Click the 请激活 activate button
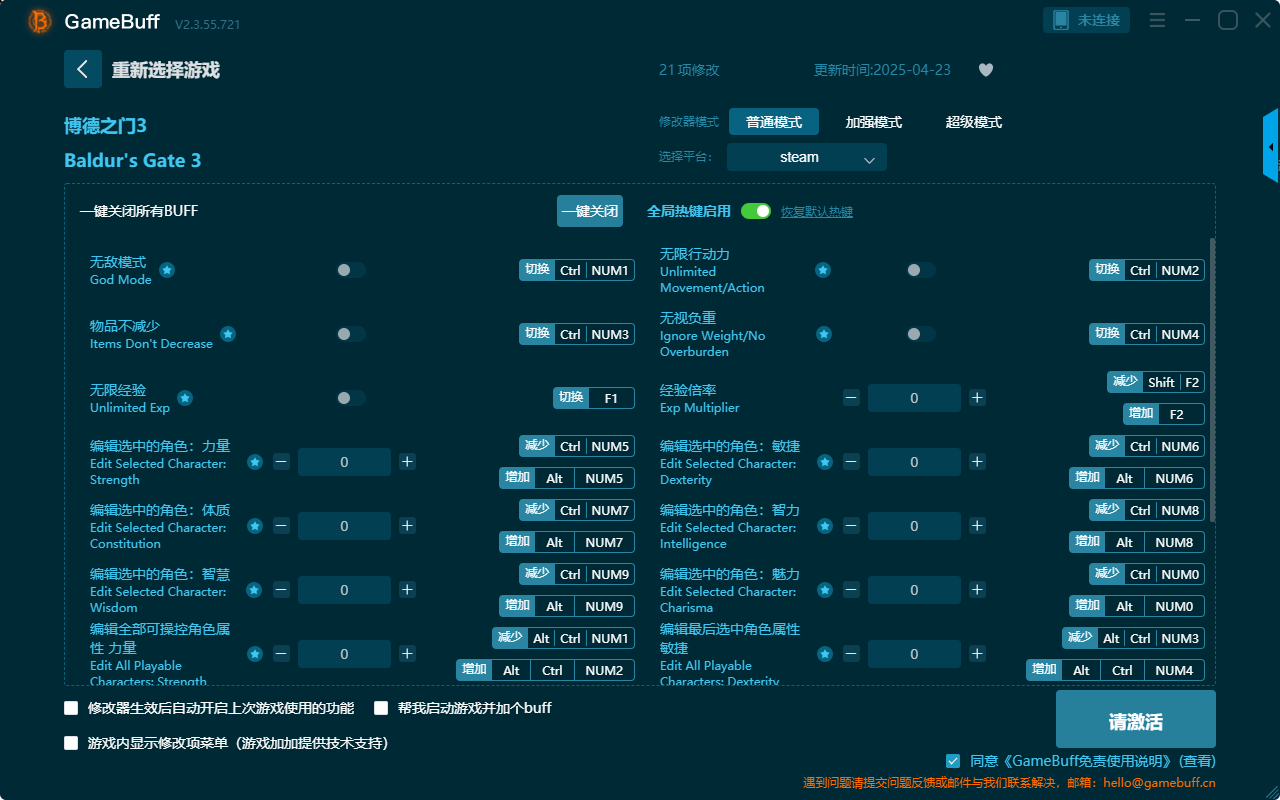This screenshot has width=1280, height=800. click(1136, 719)
